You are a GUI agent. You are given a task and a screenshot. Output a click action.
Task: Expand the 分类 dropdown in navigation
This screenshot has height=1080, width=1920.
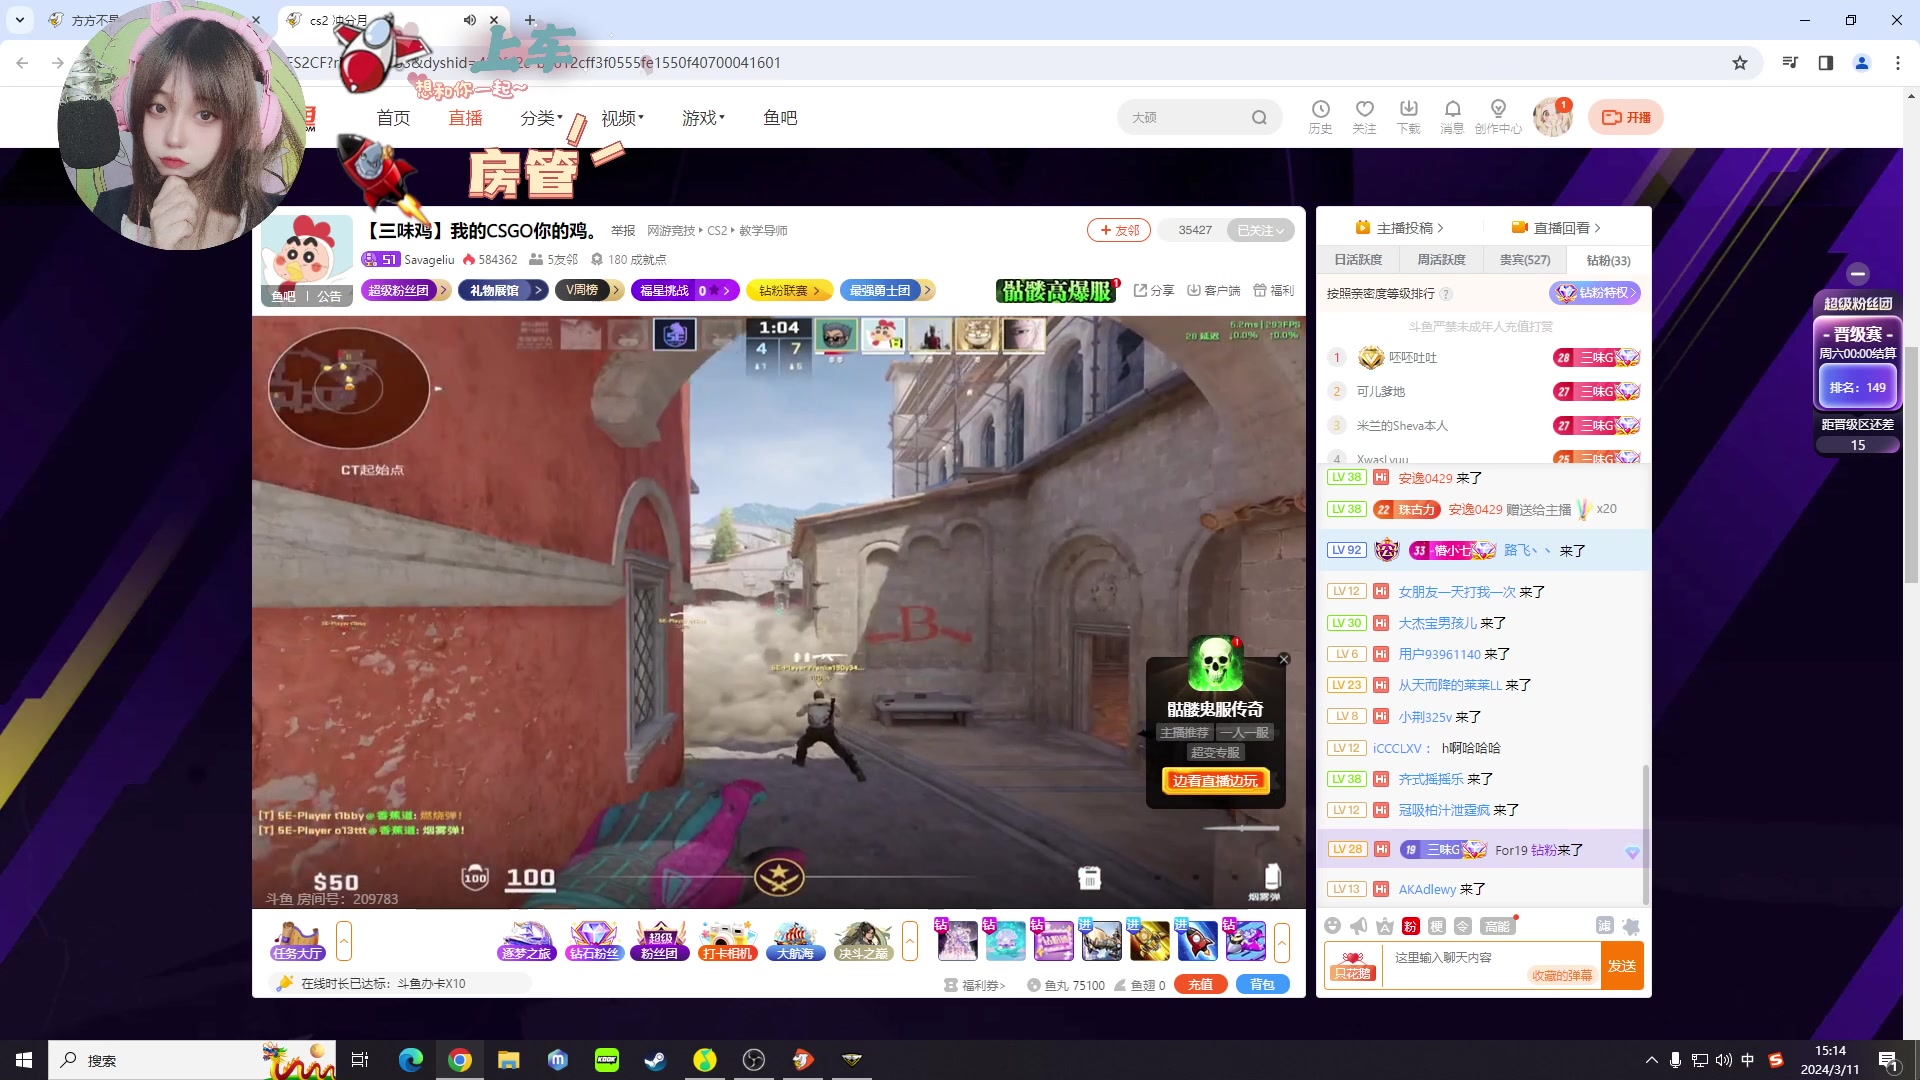point(541,118)
